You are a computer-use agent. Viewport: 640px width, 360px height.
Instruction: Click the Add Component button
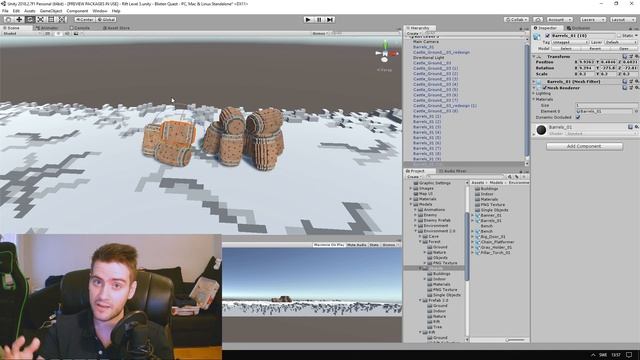click(x=584, y=146)
